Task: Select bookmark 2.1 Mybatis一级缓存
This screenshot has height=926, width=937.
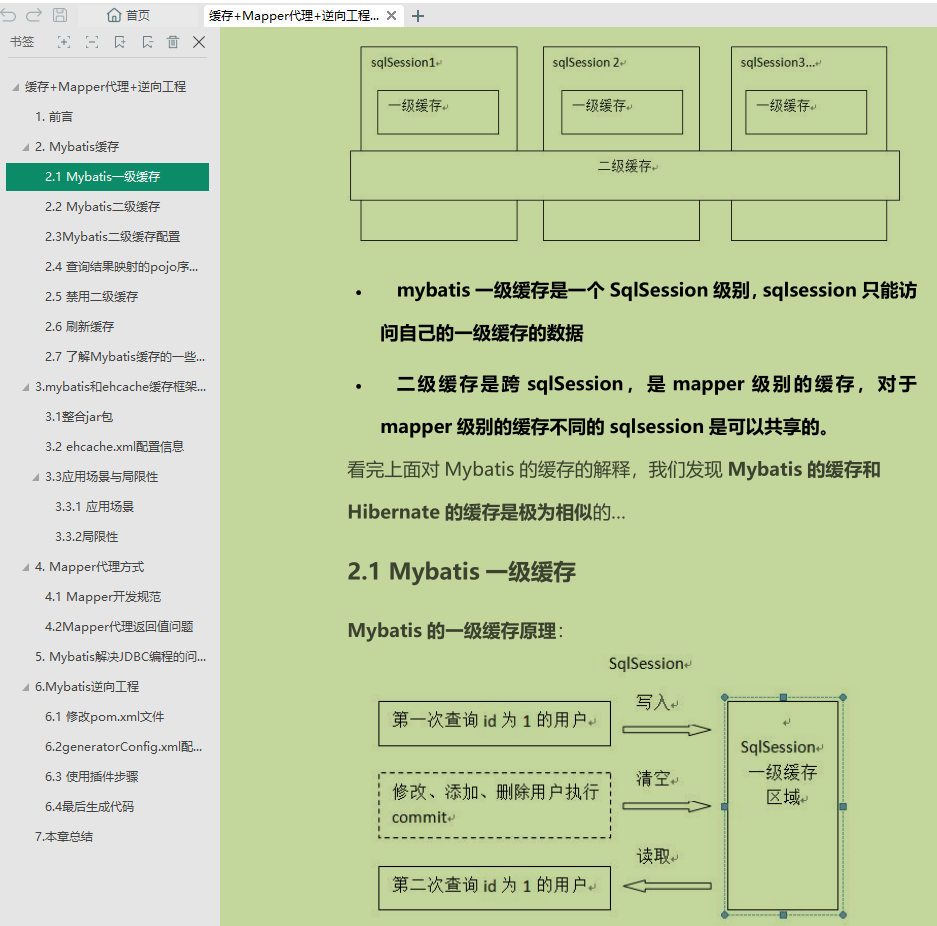Action: 107,177
